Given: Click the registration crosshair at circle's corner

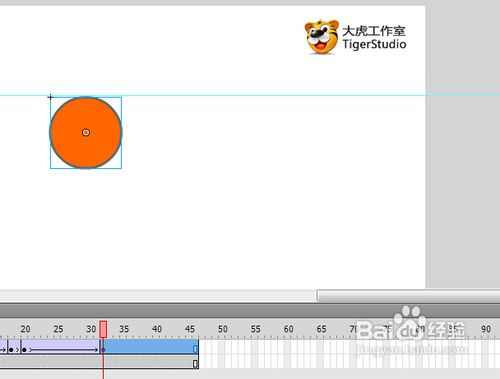Looking at the screenshot, I should pyautogui.click(x=50, y=97).
